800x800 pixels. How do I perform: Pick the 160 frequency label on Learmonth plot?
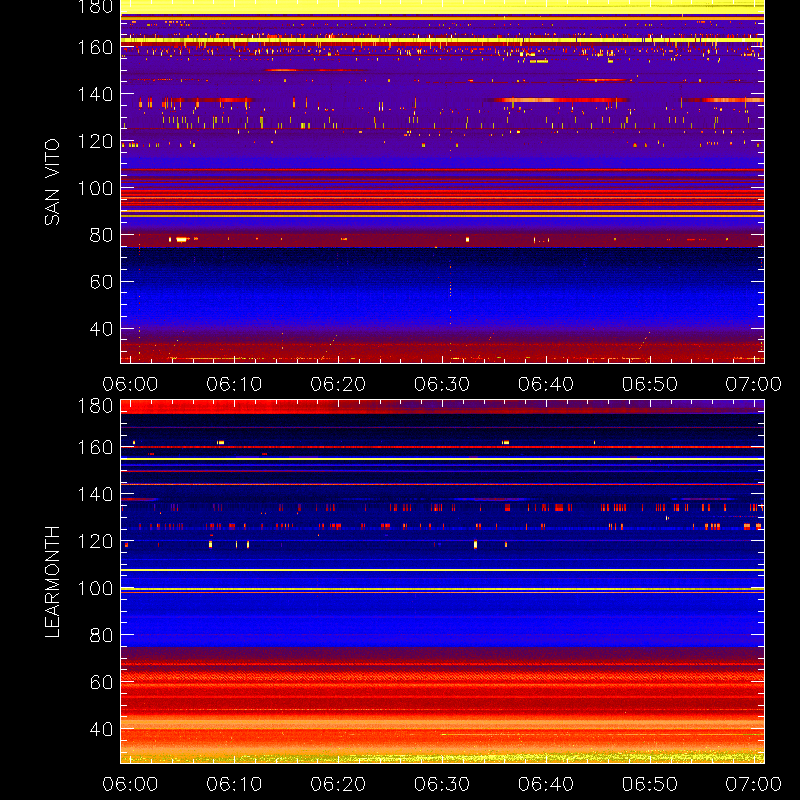point(95,447)
